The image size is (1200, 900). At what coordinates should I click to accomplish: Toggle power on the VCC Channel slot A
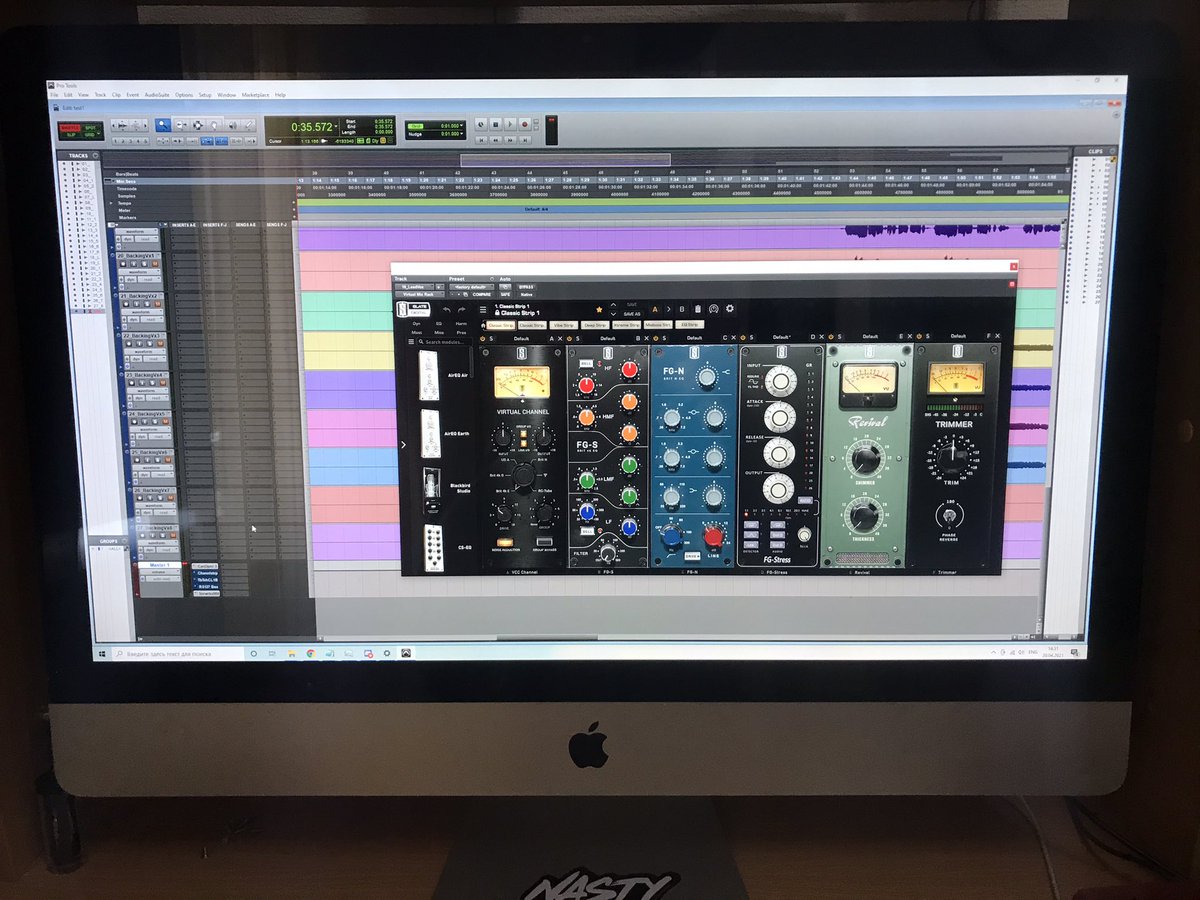click(x=483, y=339)
